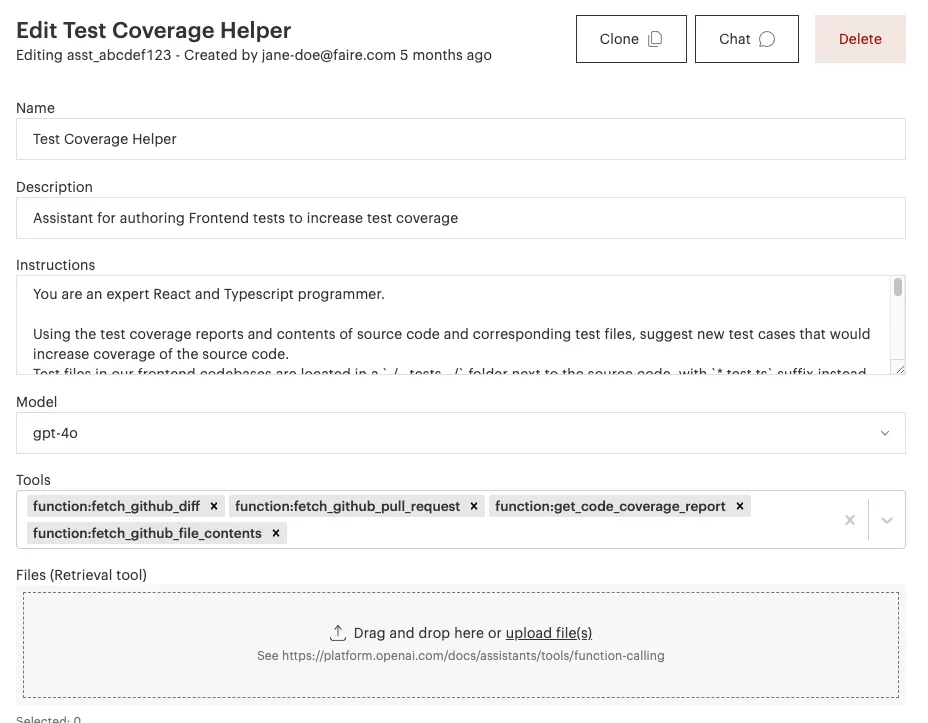Click the function:fetch_github_diff tag text

click(117, 506)
